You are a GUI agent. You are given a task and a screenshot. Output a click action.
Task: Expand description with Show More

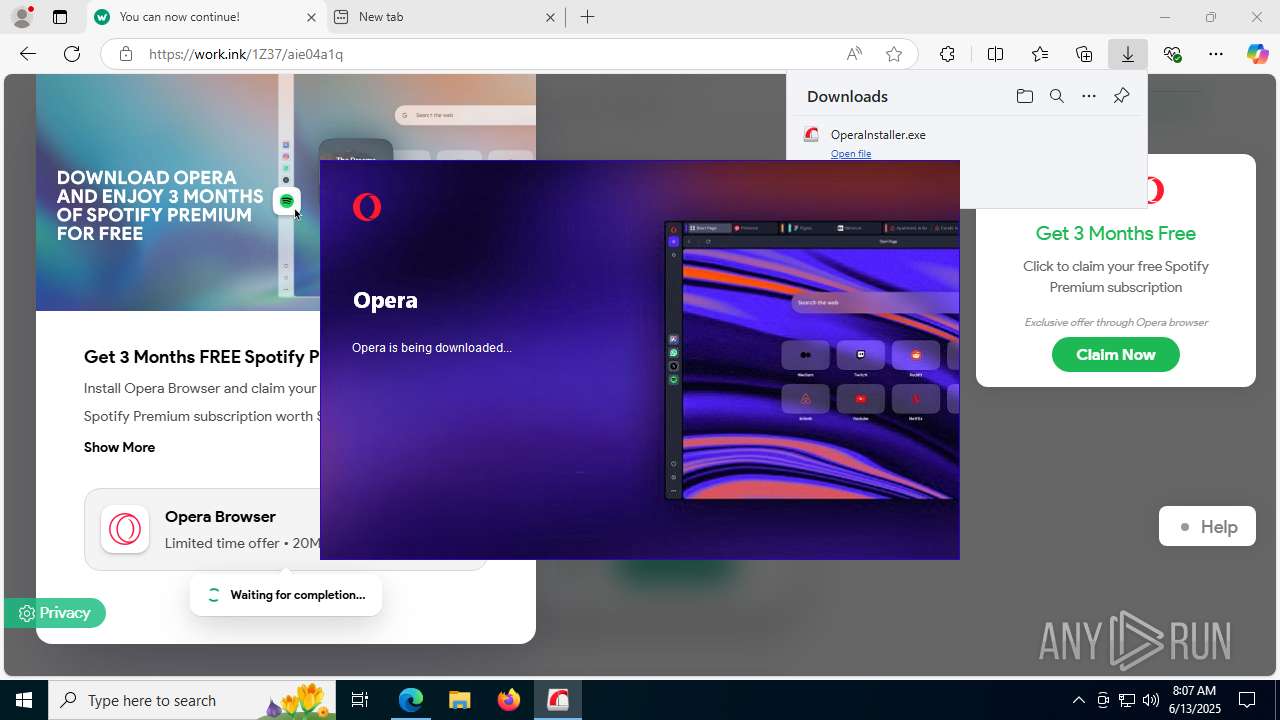(119, 447)
